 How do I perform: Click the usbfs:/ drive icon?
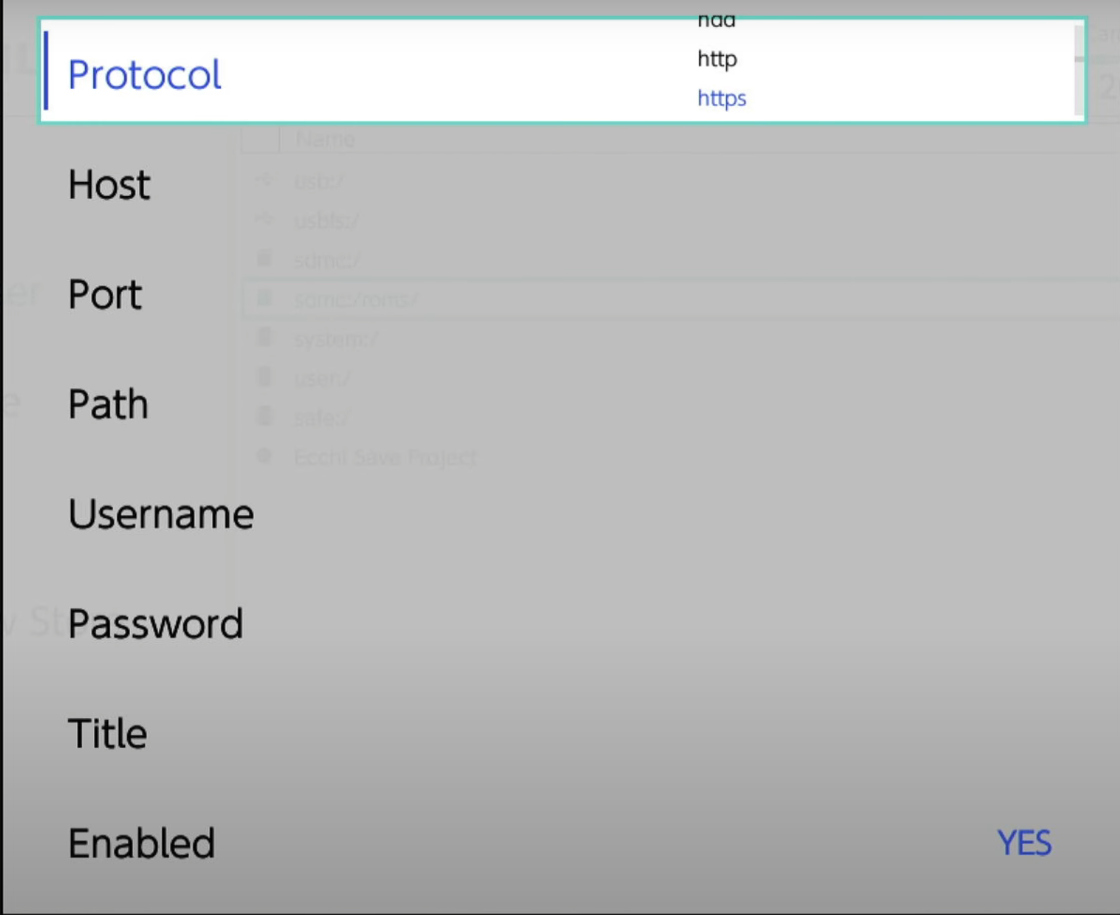tap(264, 220)
